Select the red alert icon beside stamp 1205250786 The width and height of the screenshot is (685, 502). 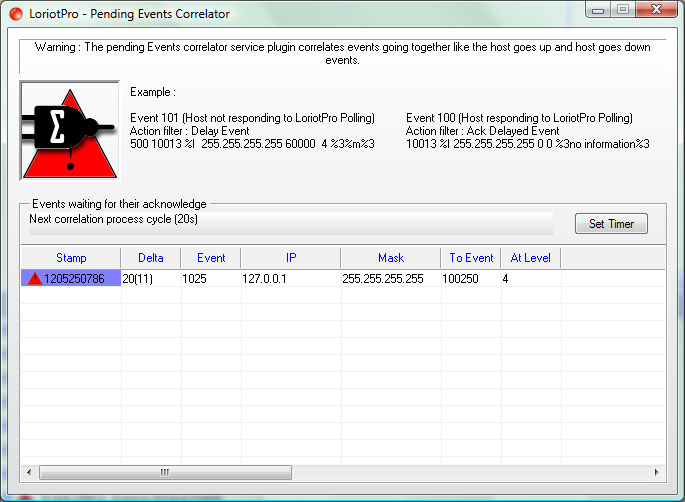[x=35, y=278]
